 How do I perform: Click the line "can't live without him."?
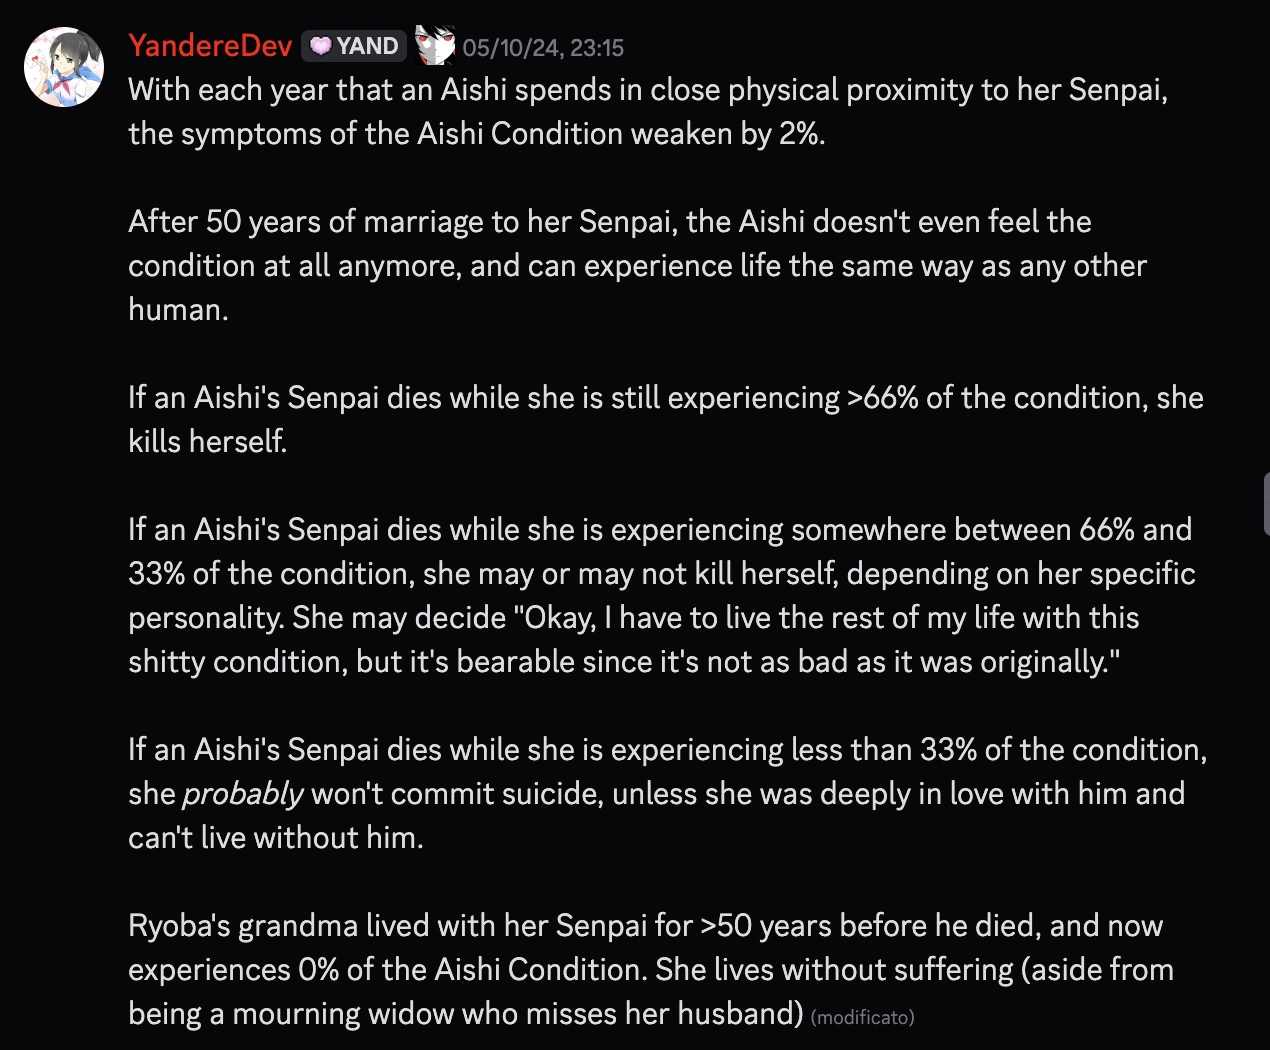point(276,838)
